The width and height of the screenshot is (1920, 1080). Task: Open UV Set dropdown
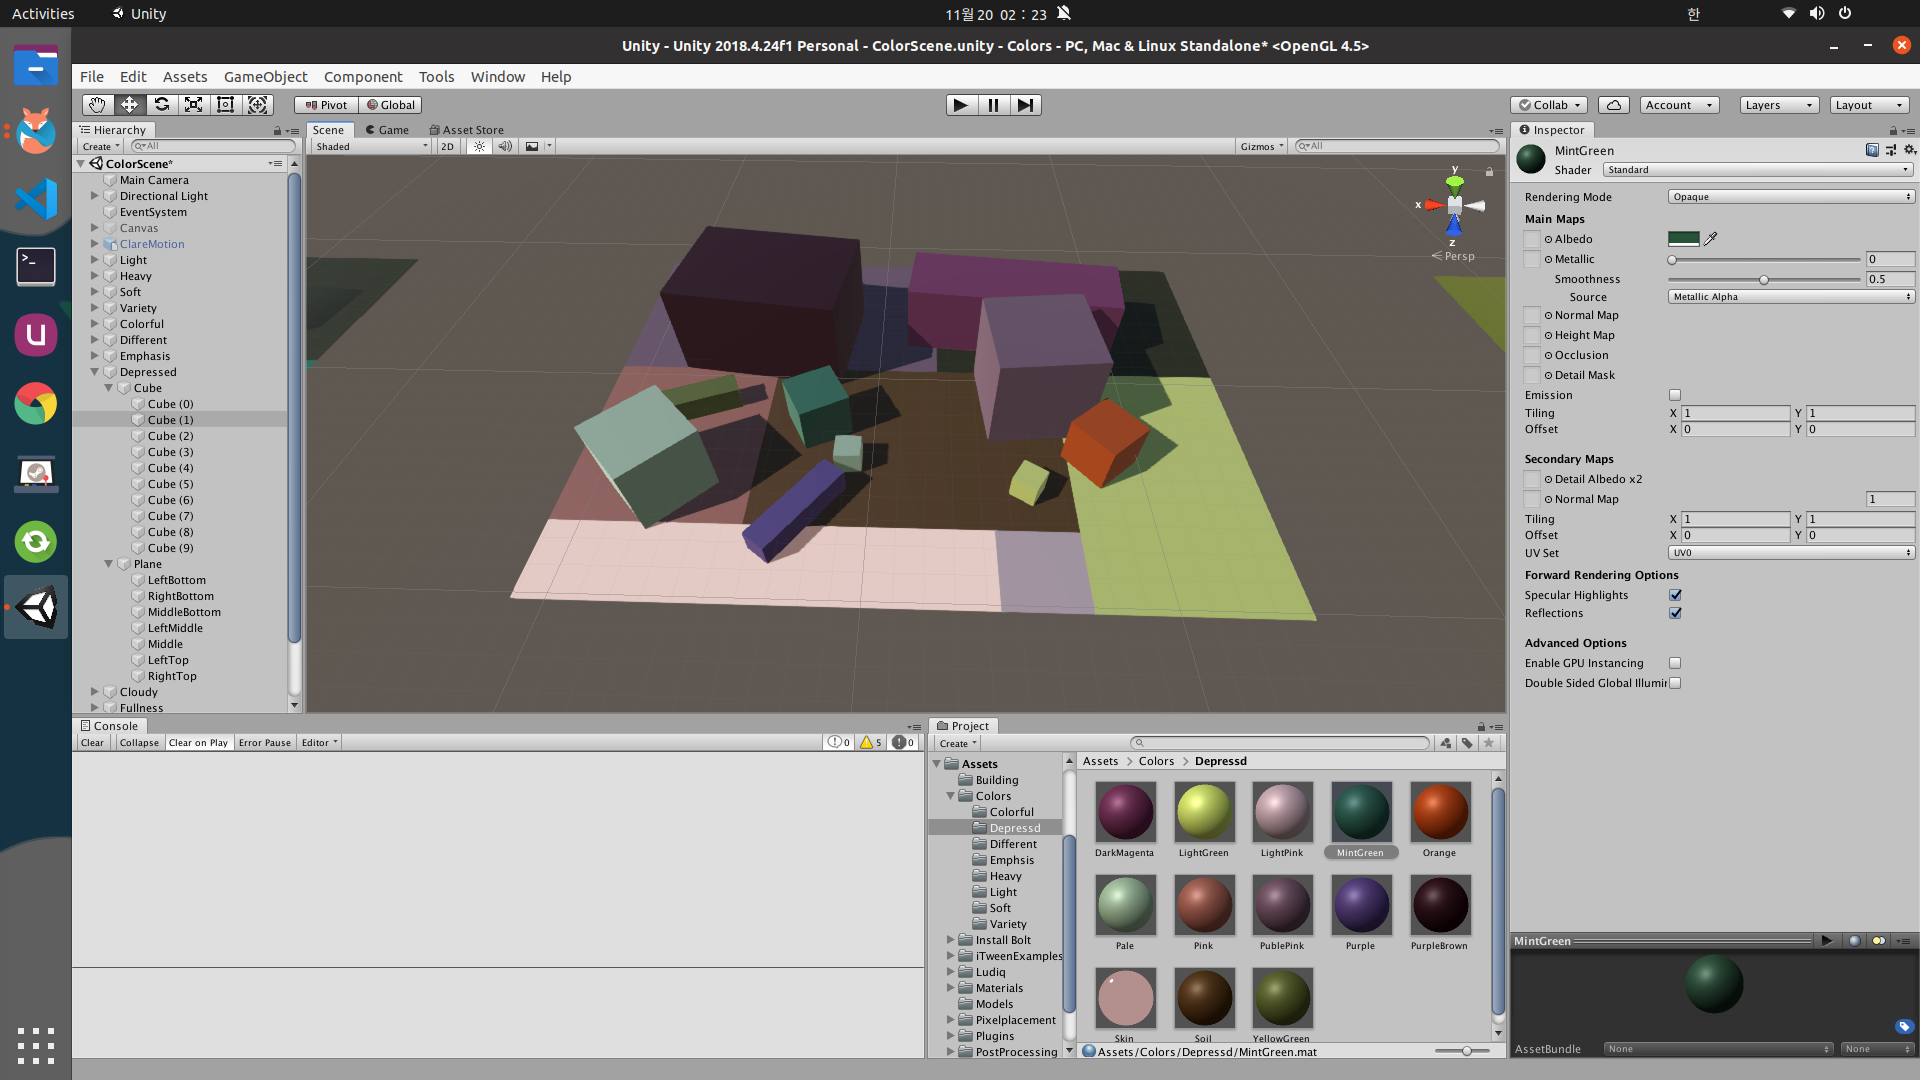point(1791,553)
